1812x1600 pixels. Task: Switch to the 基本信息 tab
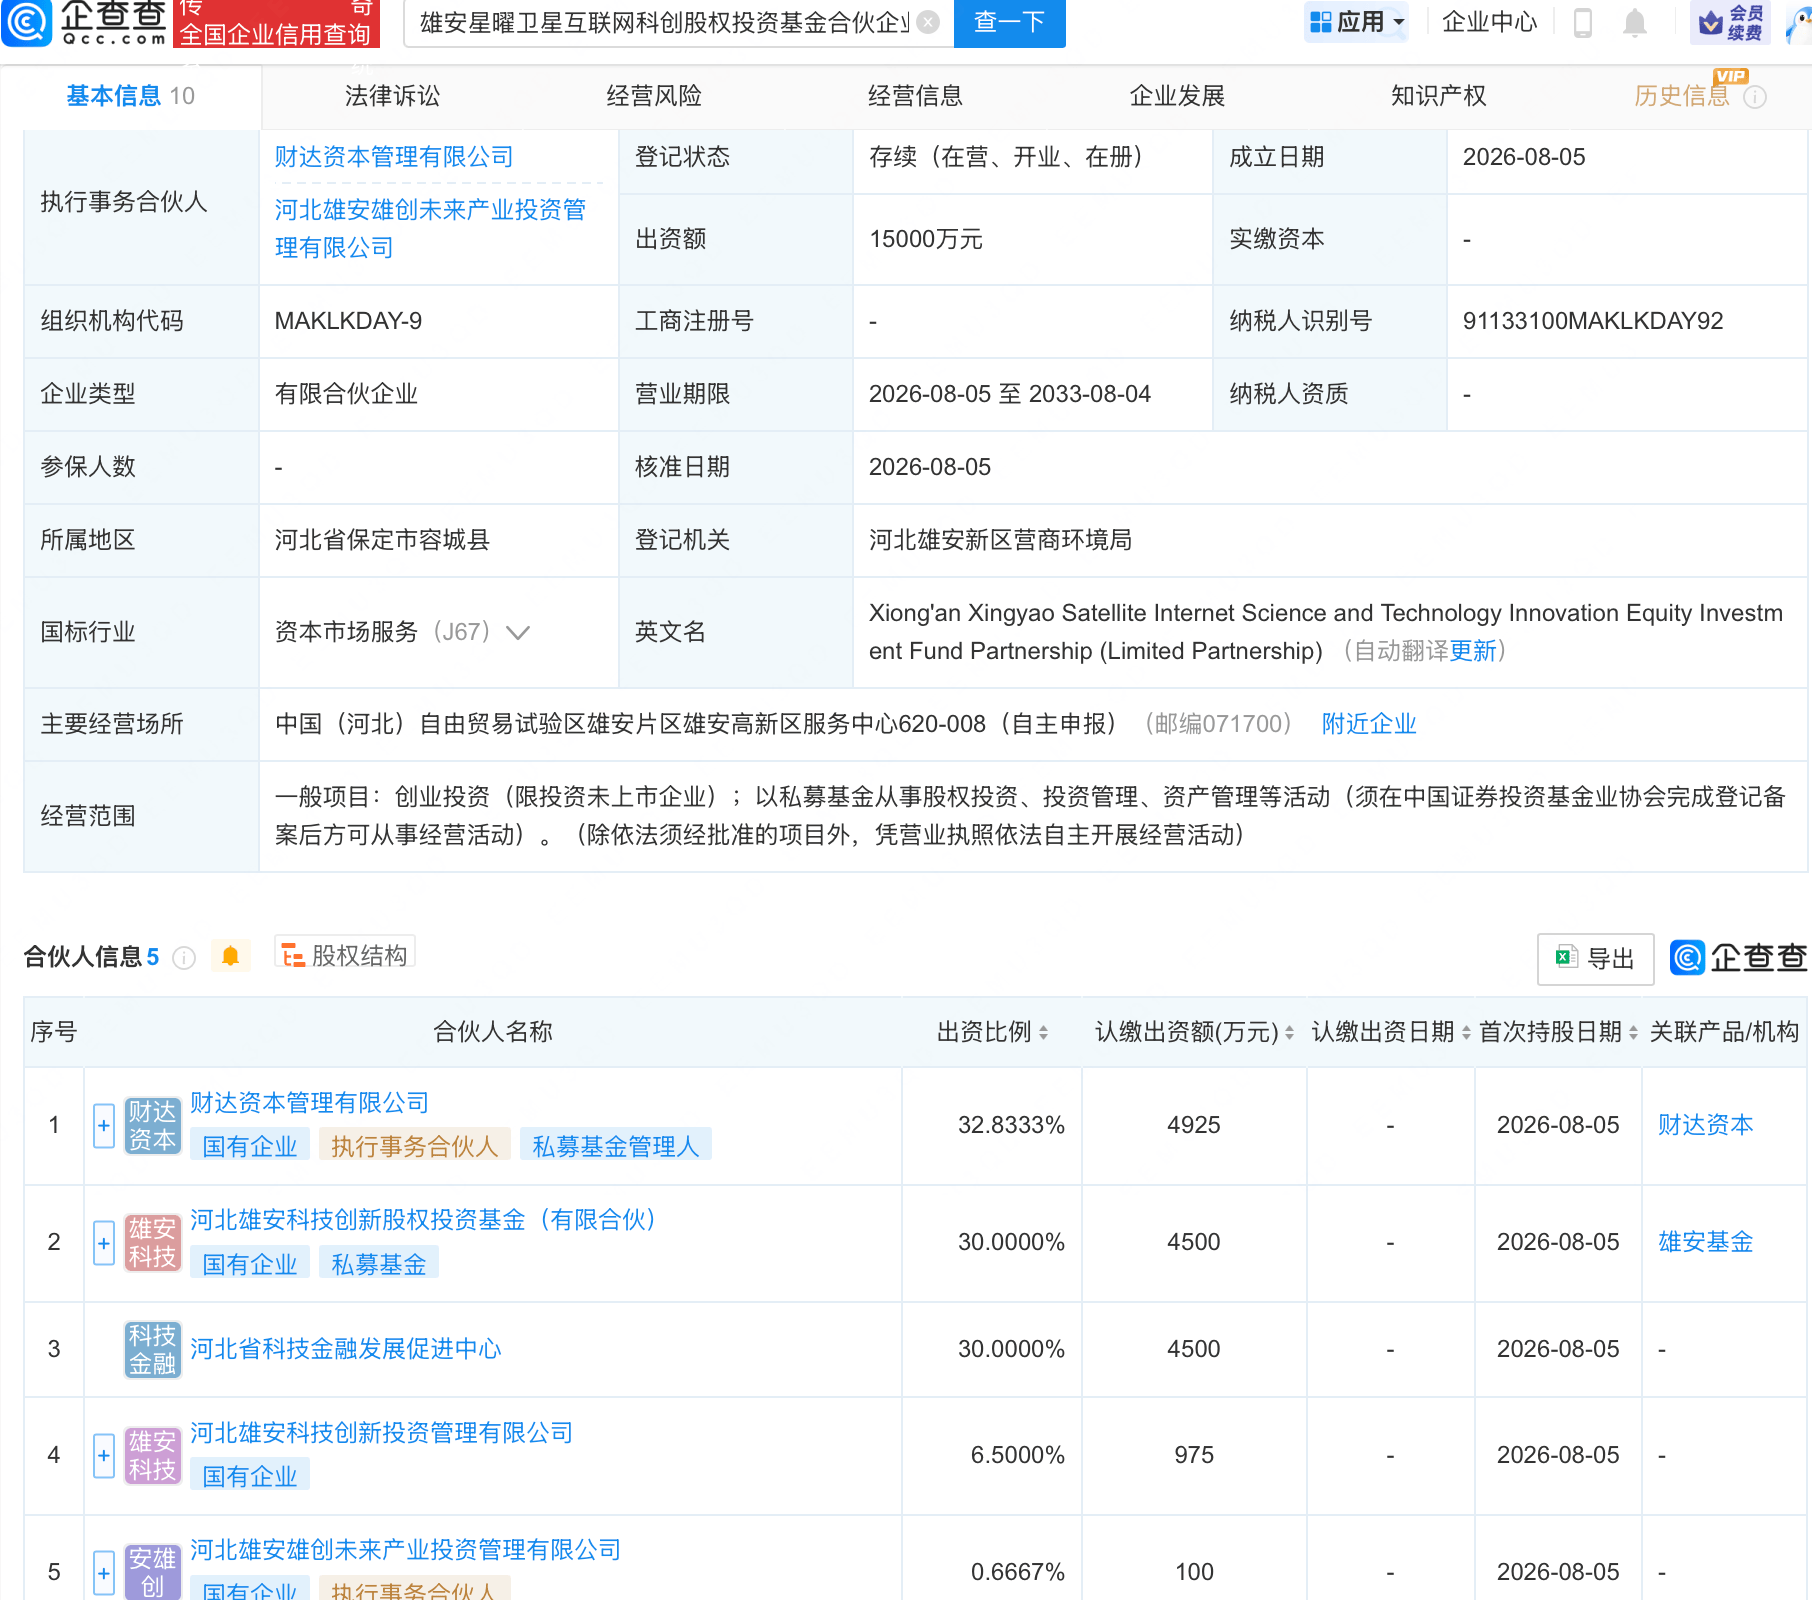click(130, 96)
